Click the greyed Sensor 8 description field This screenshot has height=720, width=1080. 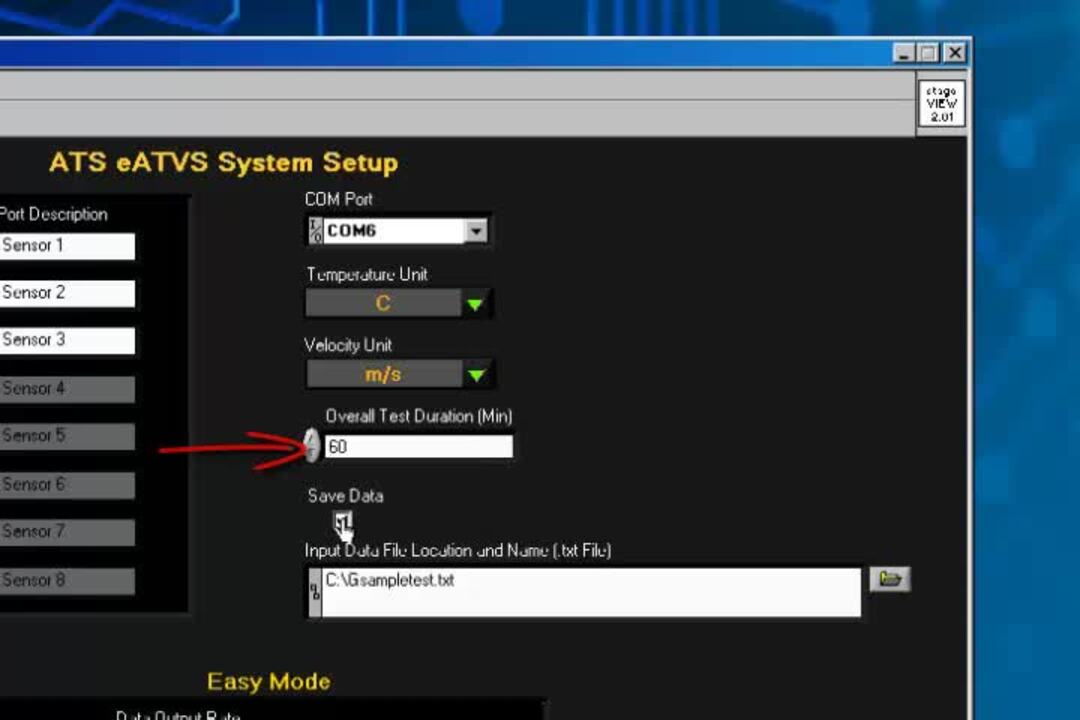[66, 581]
